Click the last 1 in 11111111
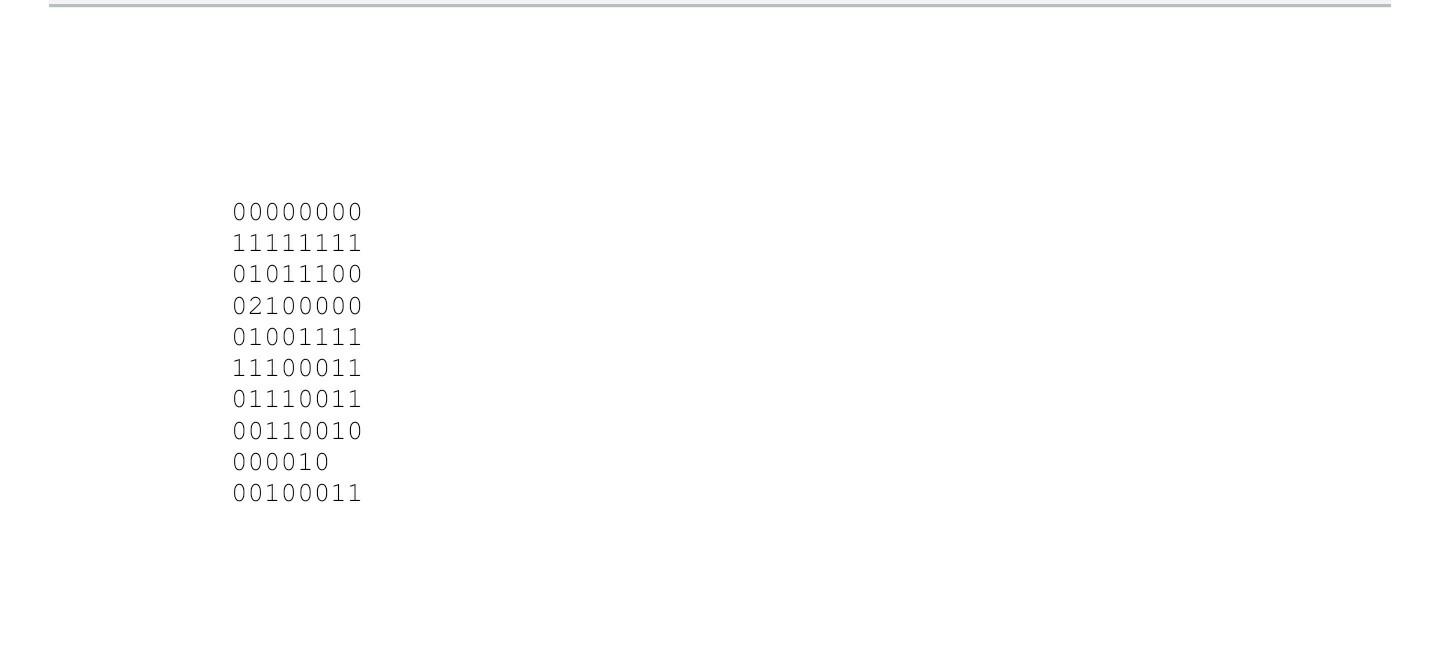This screenshot has height=670, width=1440. 354,243
